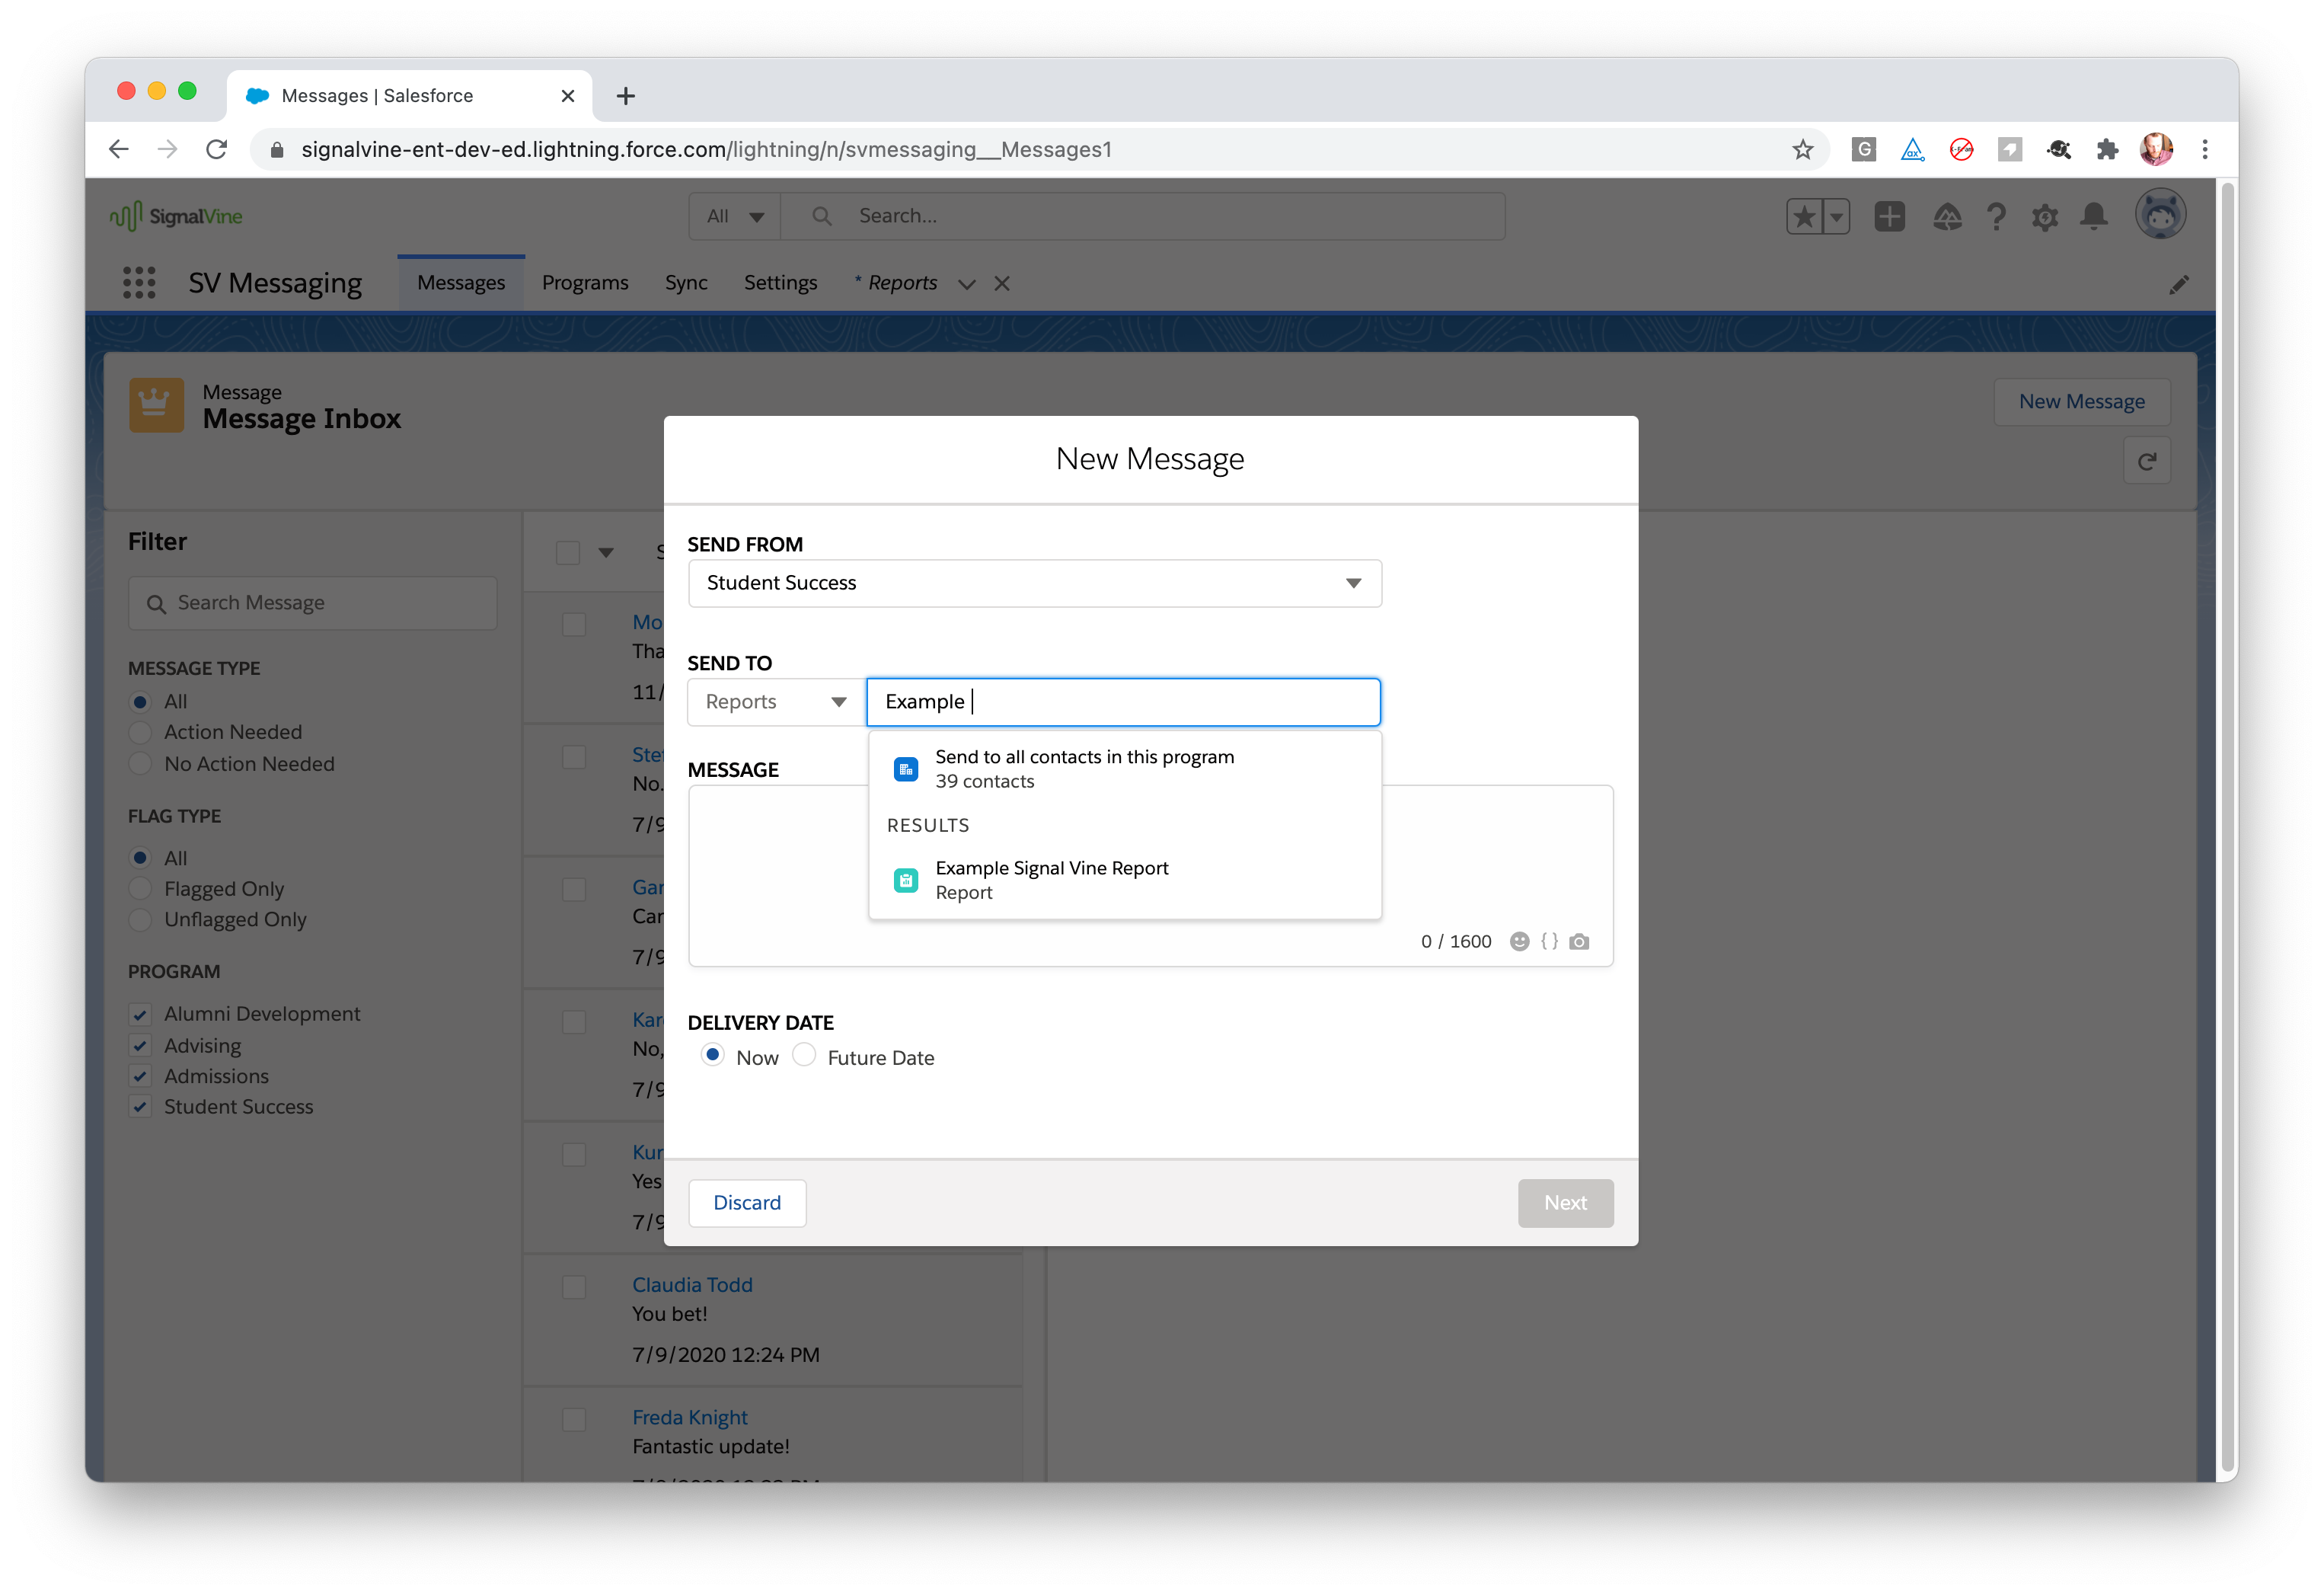Open the Sync tab
Image resolution: width=2324 pixels, height=1595 pixels.
[686, 283]
